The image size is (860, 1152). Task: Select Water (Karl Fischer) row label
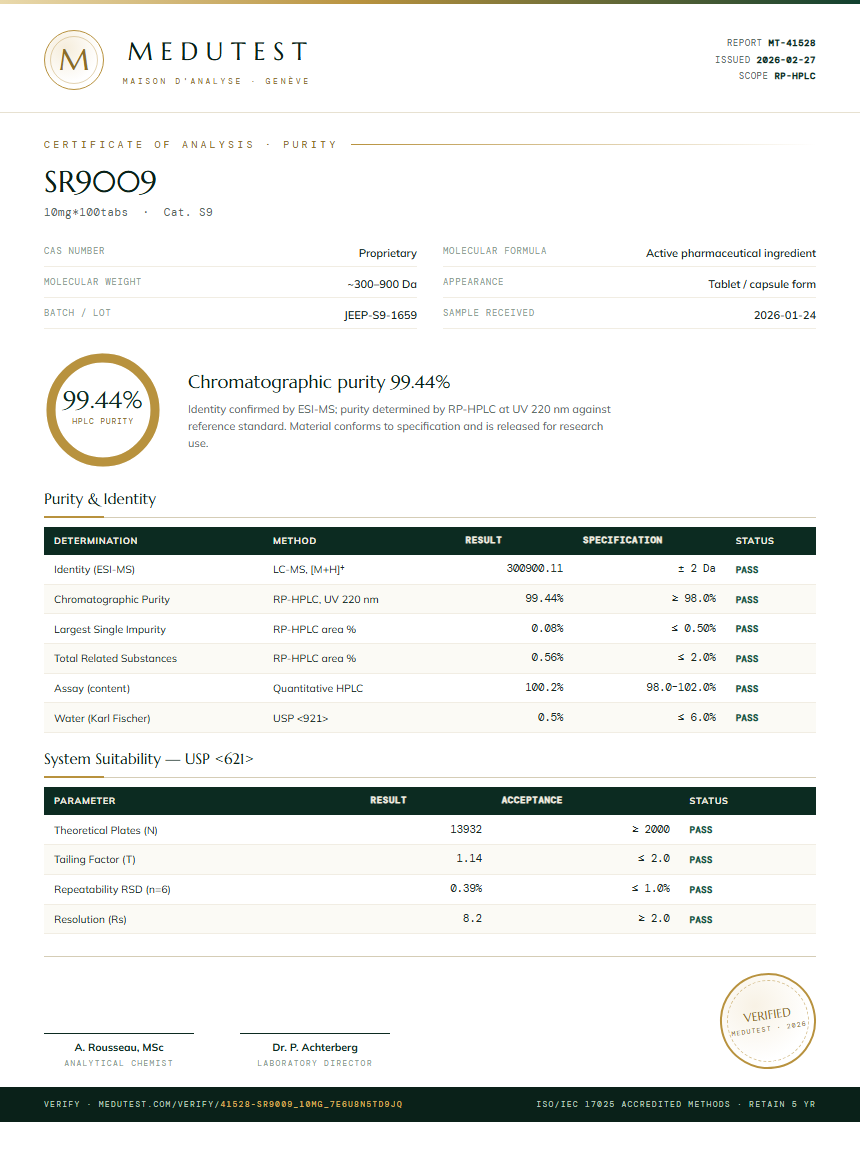[102, 719]
